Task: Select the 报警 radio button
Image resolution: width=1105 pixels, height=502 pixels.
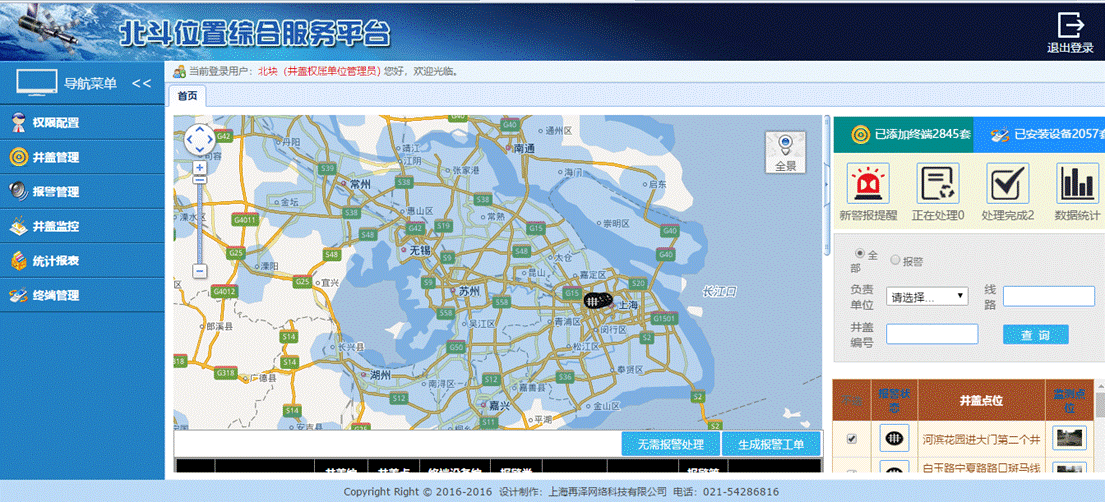Action: pyautogui.click(x=895, y=261)
